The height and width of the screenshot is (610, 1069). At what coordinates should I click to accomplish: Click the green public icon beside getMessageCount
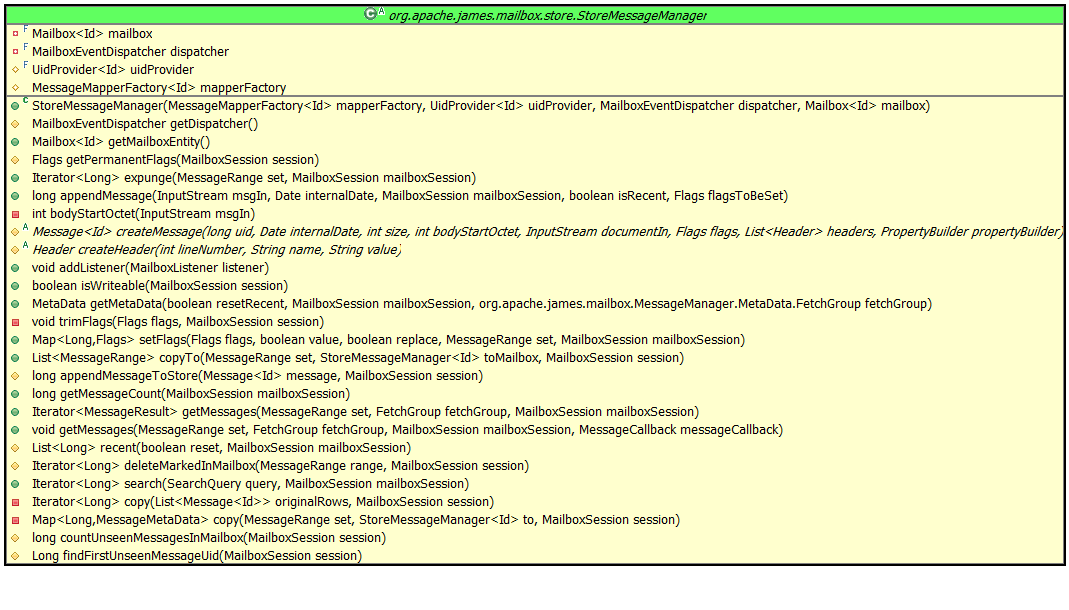tap(15, 394)
